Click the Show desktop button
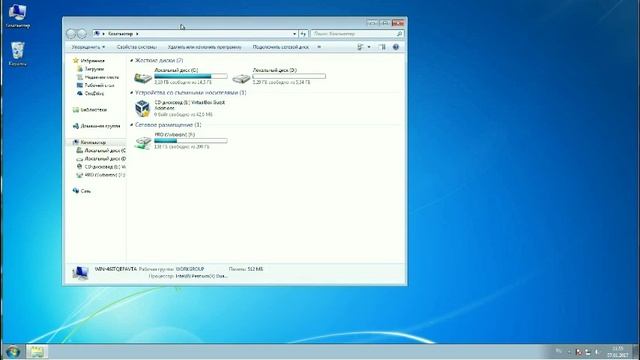The height and width of the screenshot is (360, 640). (x=636, y=352)
